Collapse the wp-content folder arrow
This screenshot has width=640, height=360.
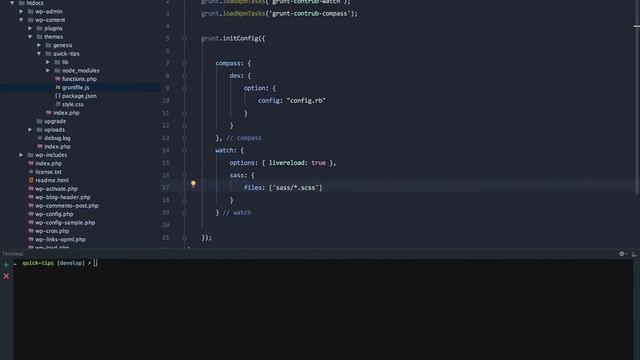coord(21,20)
